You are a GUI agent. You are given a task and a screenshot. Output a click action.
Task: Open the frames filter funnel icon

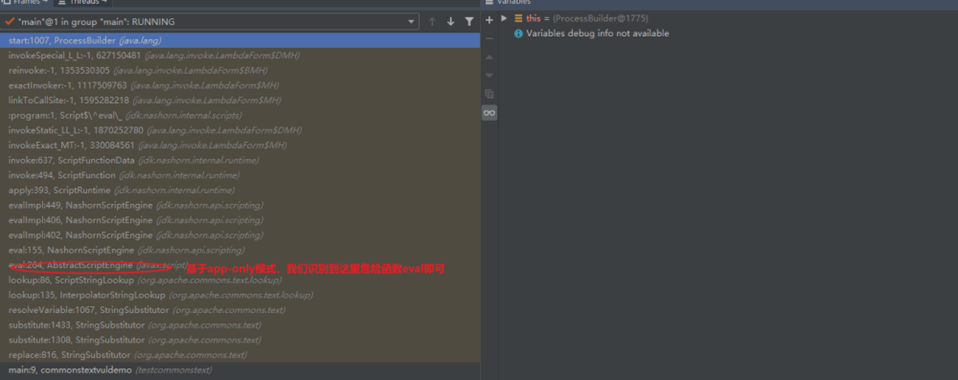pos(469,21)
